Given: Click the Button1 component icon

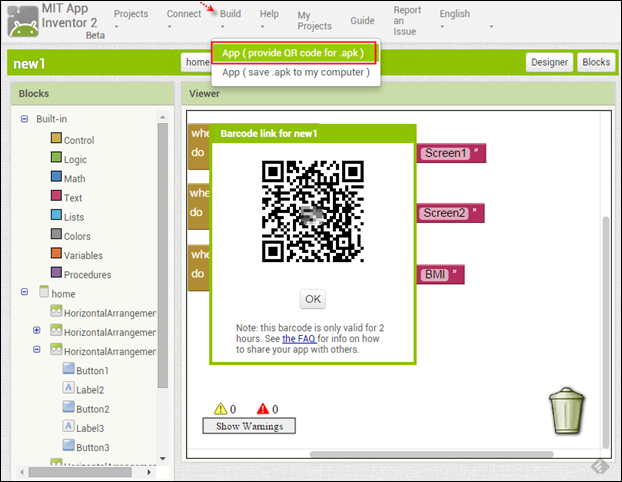Looking at the screenshot, I should (x=69, y=368).
